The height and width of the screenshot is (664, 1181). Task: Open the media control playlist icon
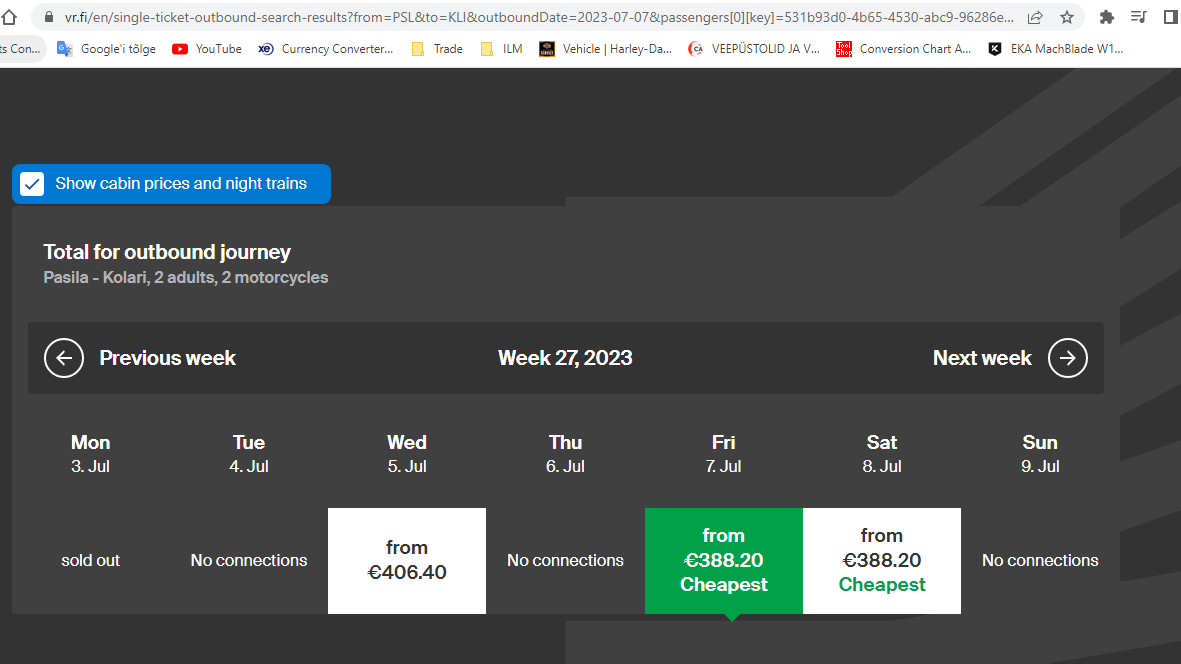pyautogui.click(x=1138, y=17)
